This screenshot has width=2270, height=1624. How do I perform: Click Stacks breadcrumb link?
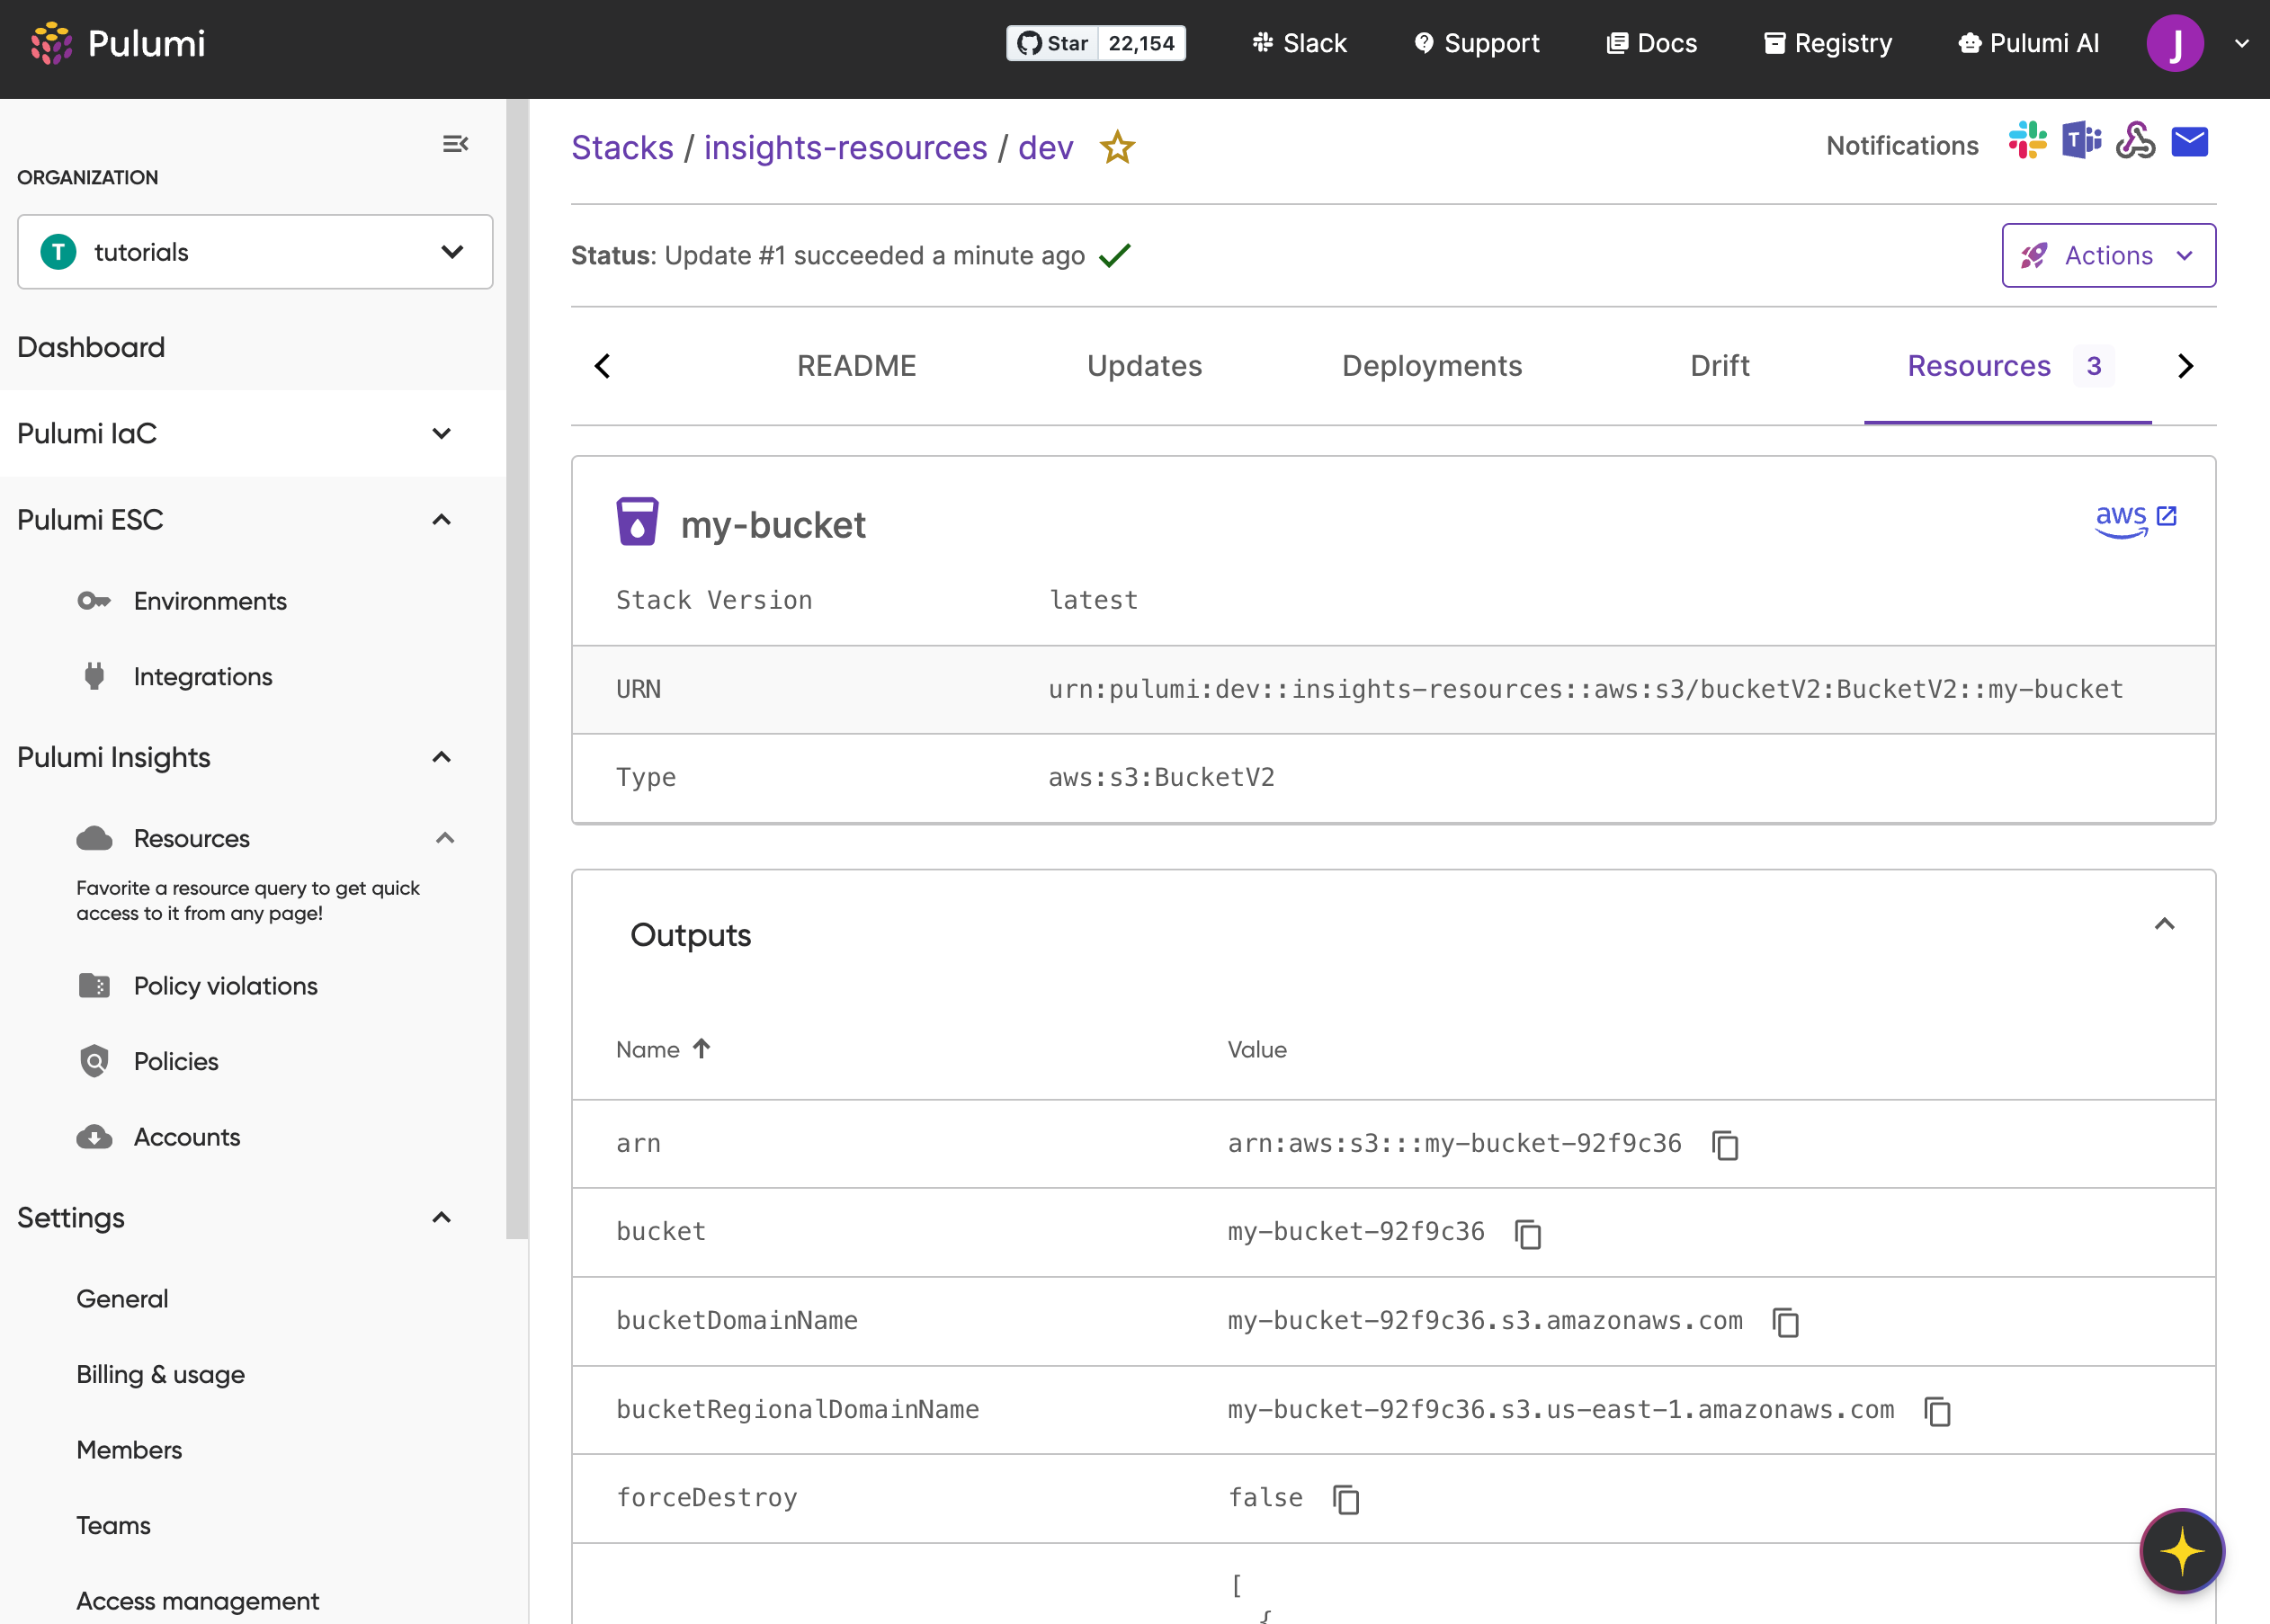622,148
